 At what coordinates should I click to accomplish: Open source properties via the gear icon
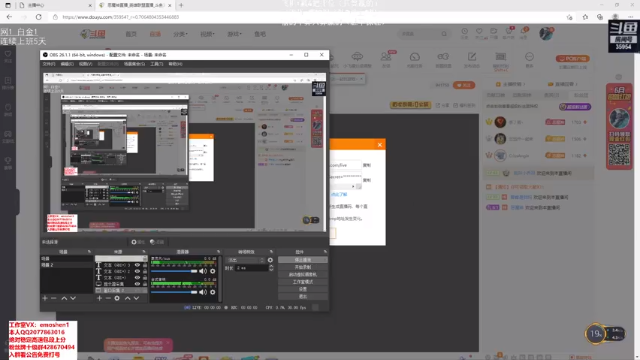[x=117, y=298]
